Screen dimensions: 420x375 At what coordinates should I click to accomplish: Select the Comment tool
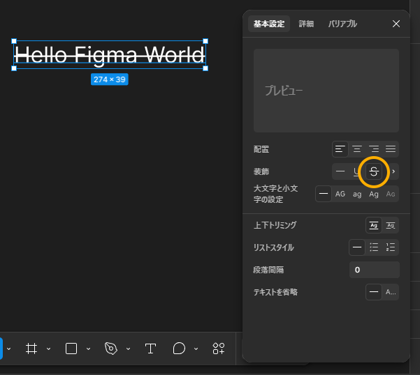point(179,349)
